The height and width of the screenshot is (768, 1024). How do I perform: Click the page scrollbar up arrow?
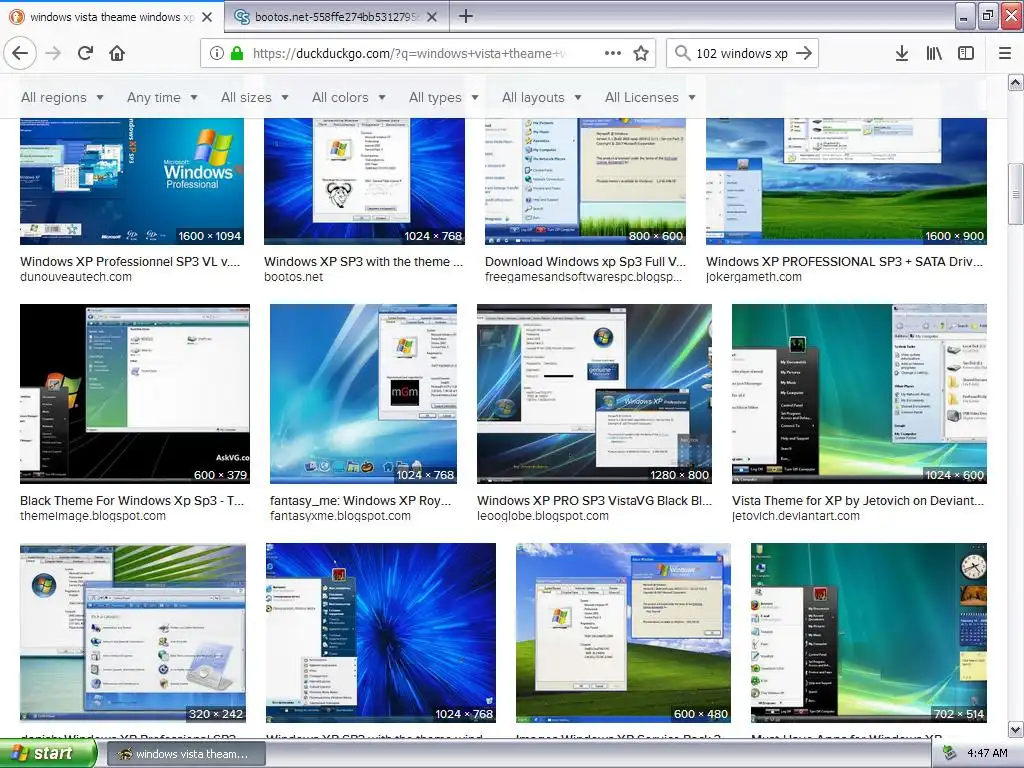[x=1016, y=82]
